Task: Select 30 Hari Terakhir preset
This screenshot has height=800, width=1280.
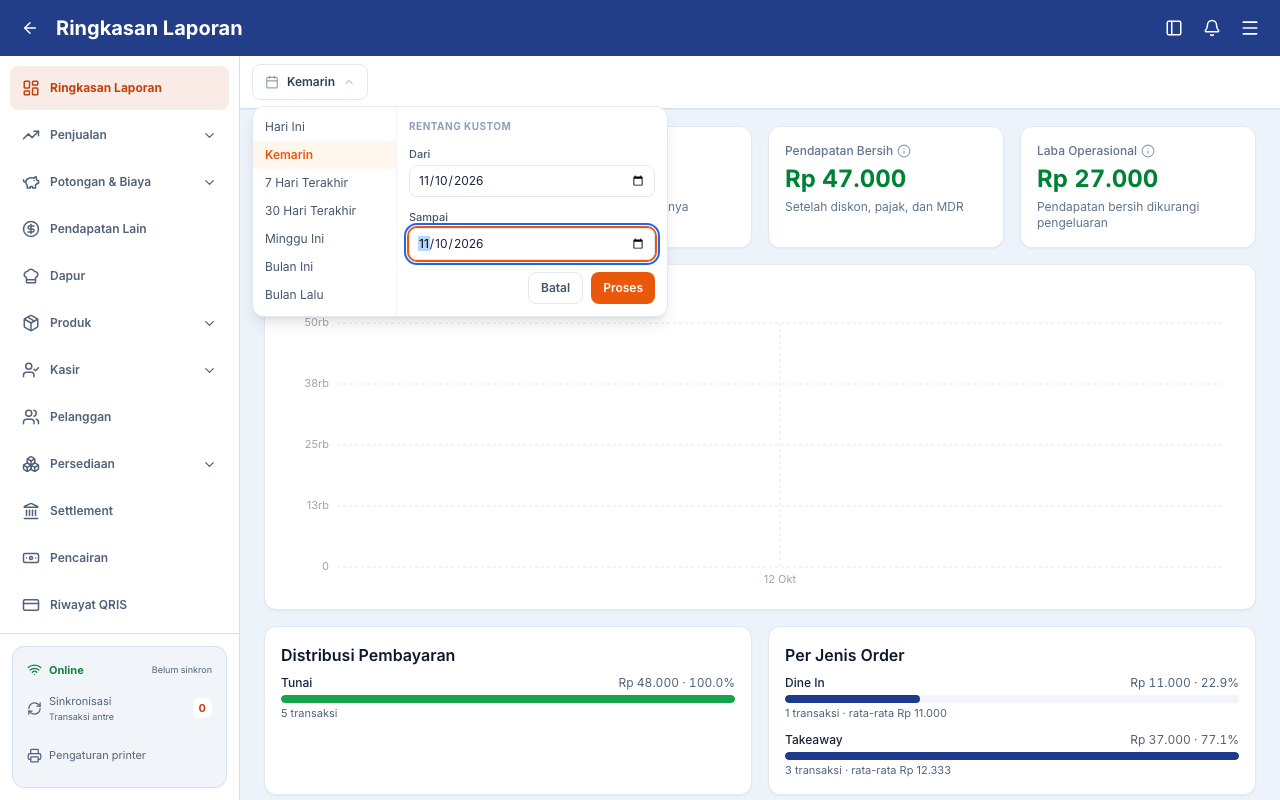Action: (325, 211)
